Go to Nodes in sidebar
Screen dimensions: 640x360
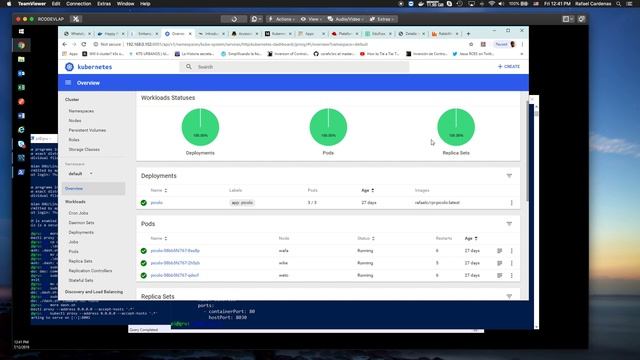pyautogui.click(x=75, y=120)
